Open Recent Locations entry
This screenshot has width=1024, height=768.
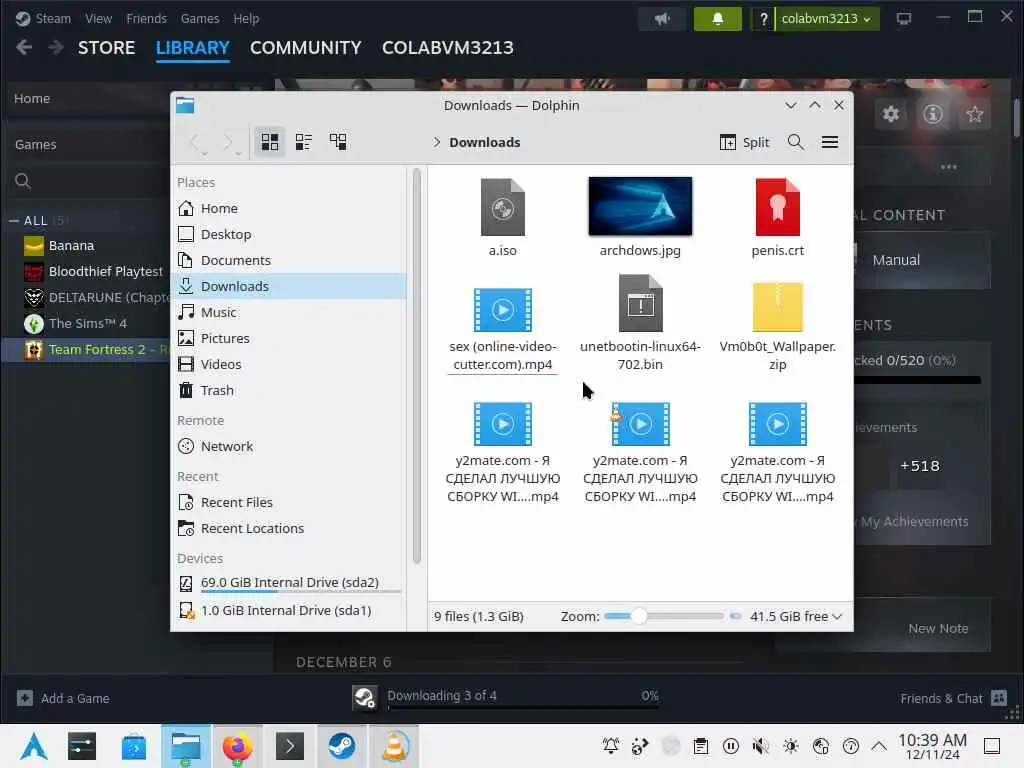[x=289, y=529]
